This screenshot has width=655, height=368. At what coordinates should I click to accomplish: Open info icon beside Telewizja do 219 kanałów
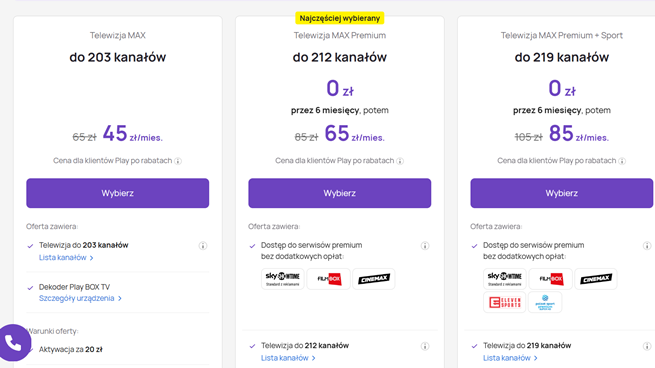click(647, 346)
